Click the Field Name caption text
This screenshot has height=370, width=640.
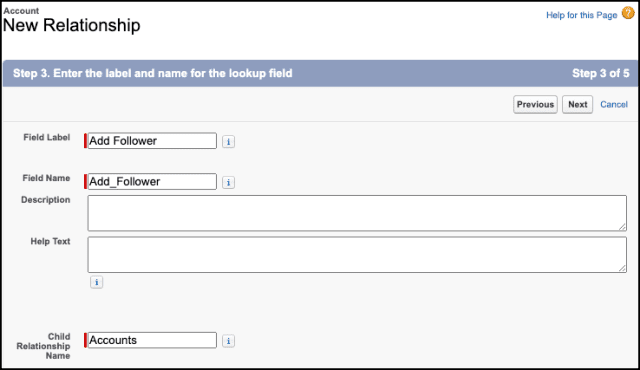(46, 178)
